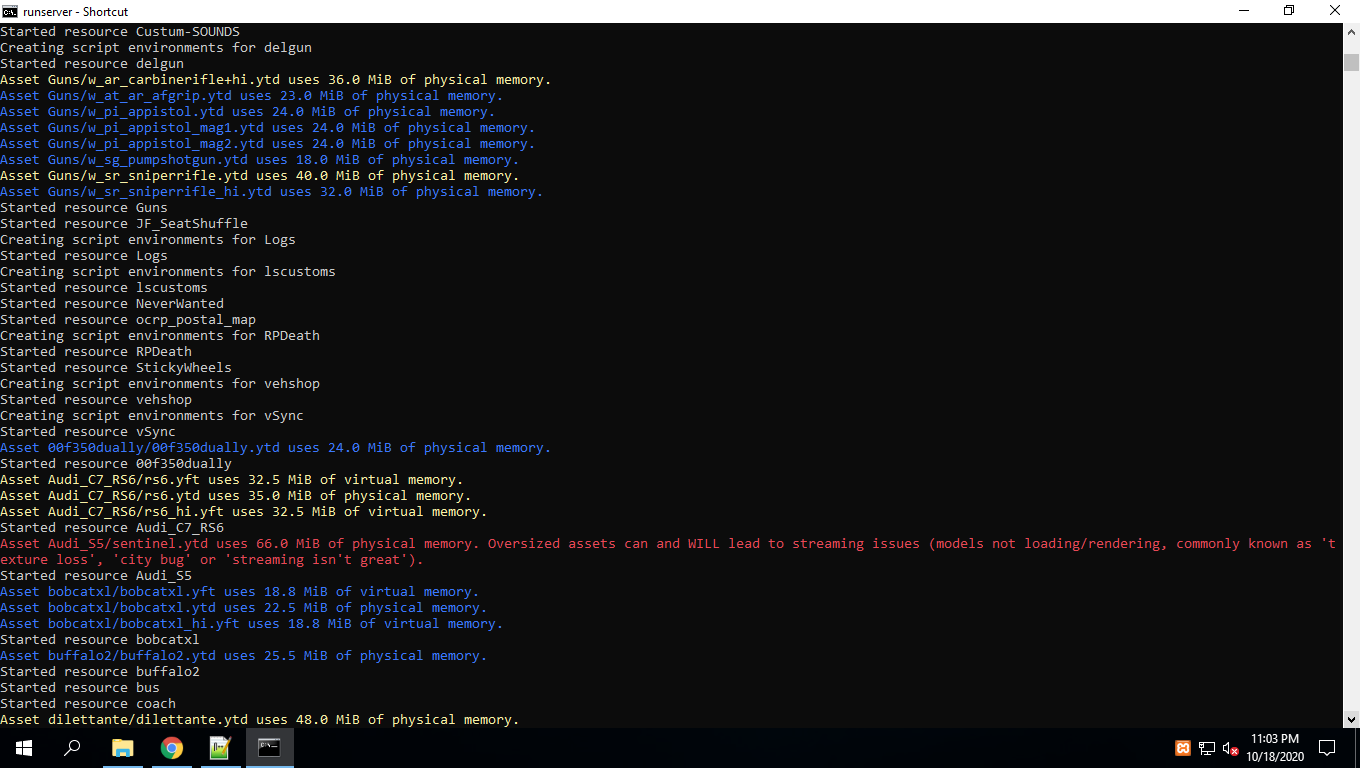This screenshot has height=768, width=1360.
Task: Click the 'Started resource lscustoms' line
Action: [104, 288]
